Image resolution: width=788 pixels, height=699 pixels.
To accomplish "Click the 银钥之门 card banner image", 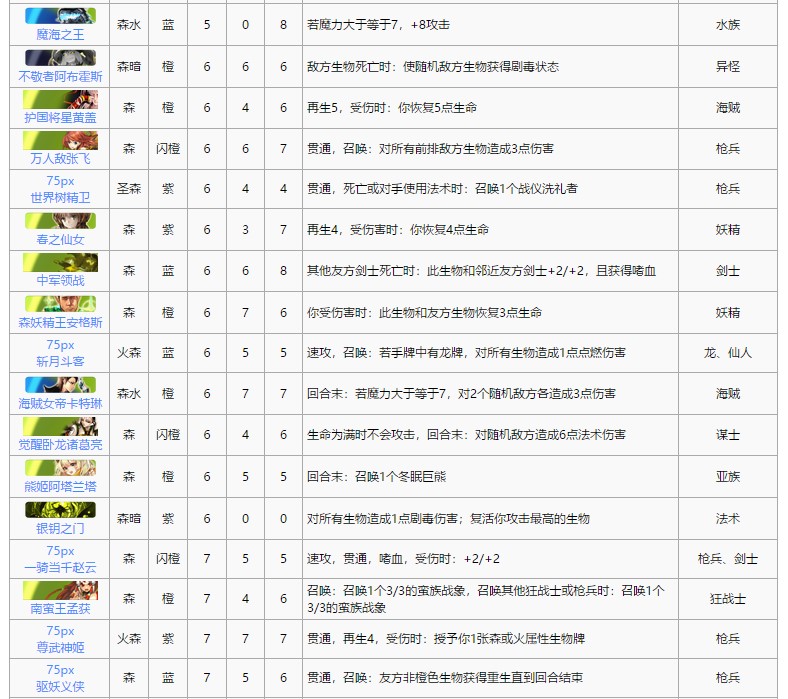I will 60,508.
